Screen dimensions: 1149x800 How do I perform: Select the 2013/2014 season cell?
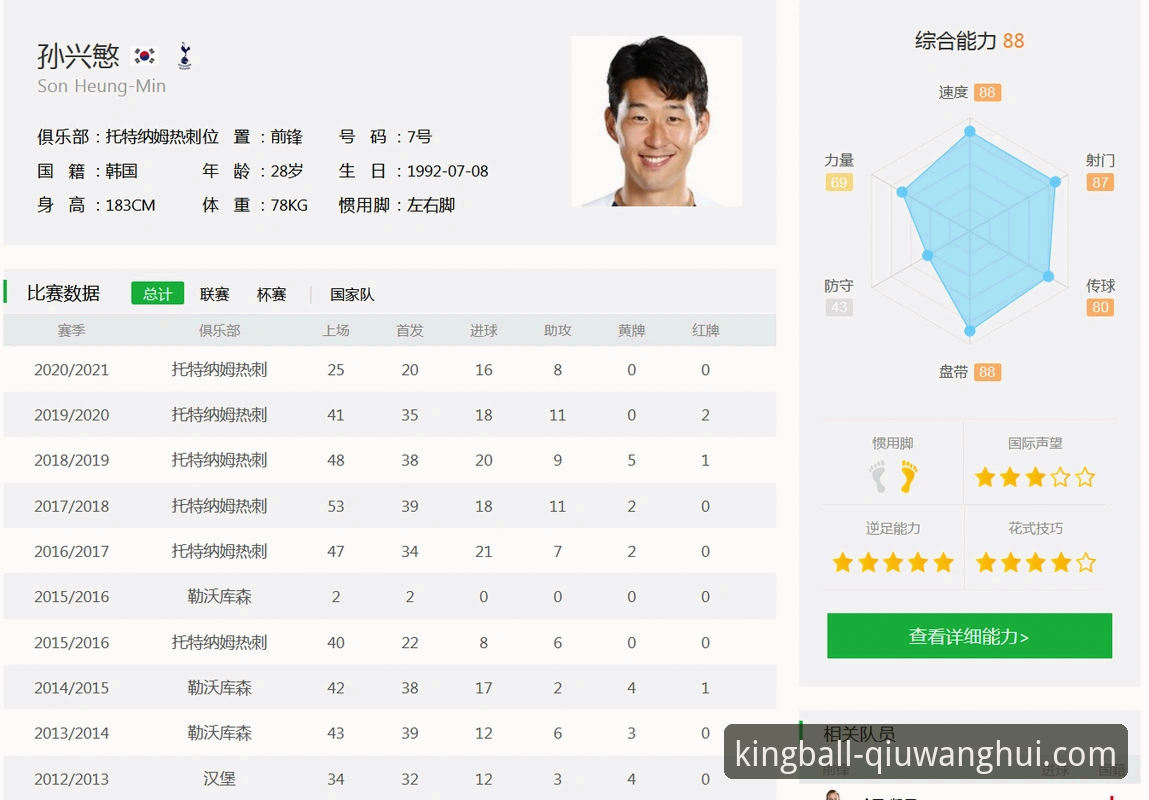pos(71,733)
